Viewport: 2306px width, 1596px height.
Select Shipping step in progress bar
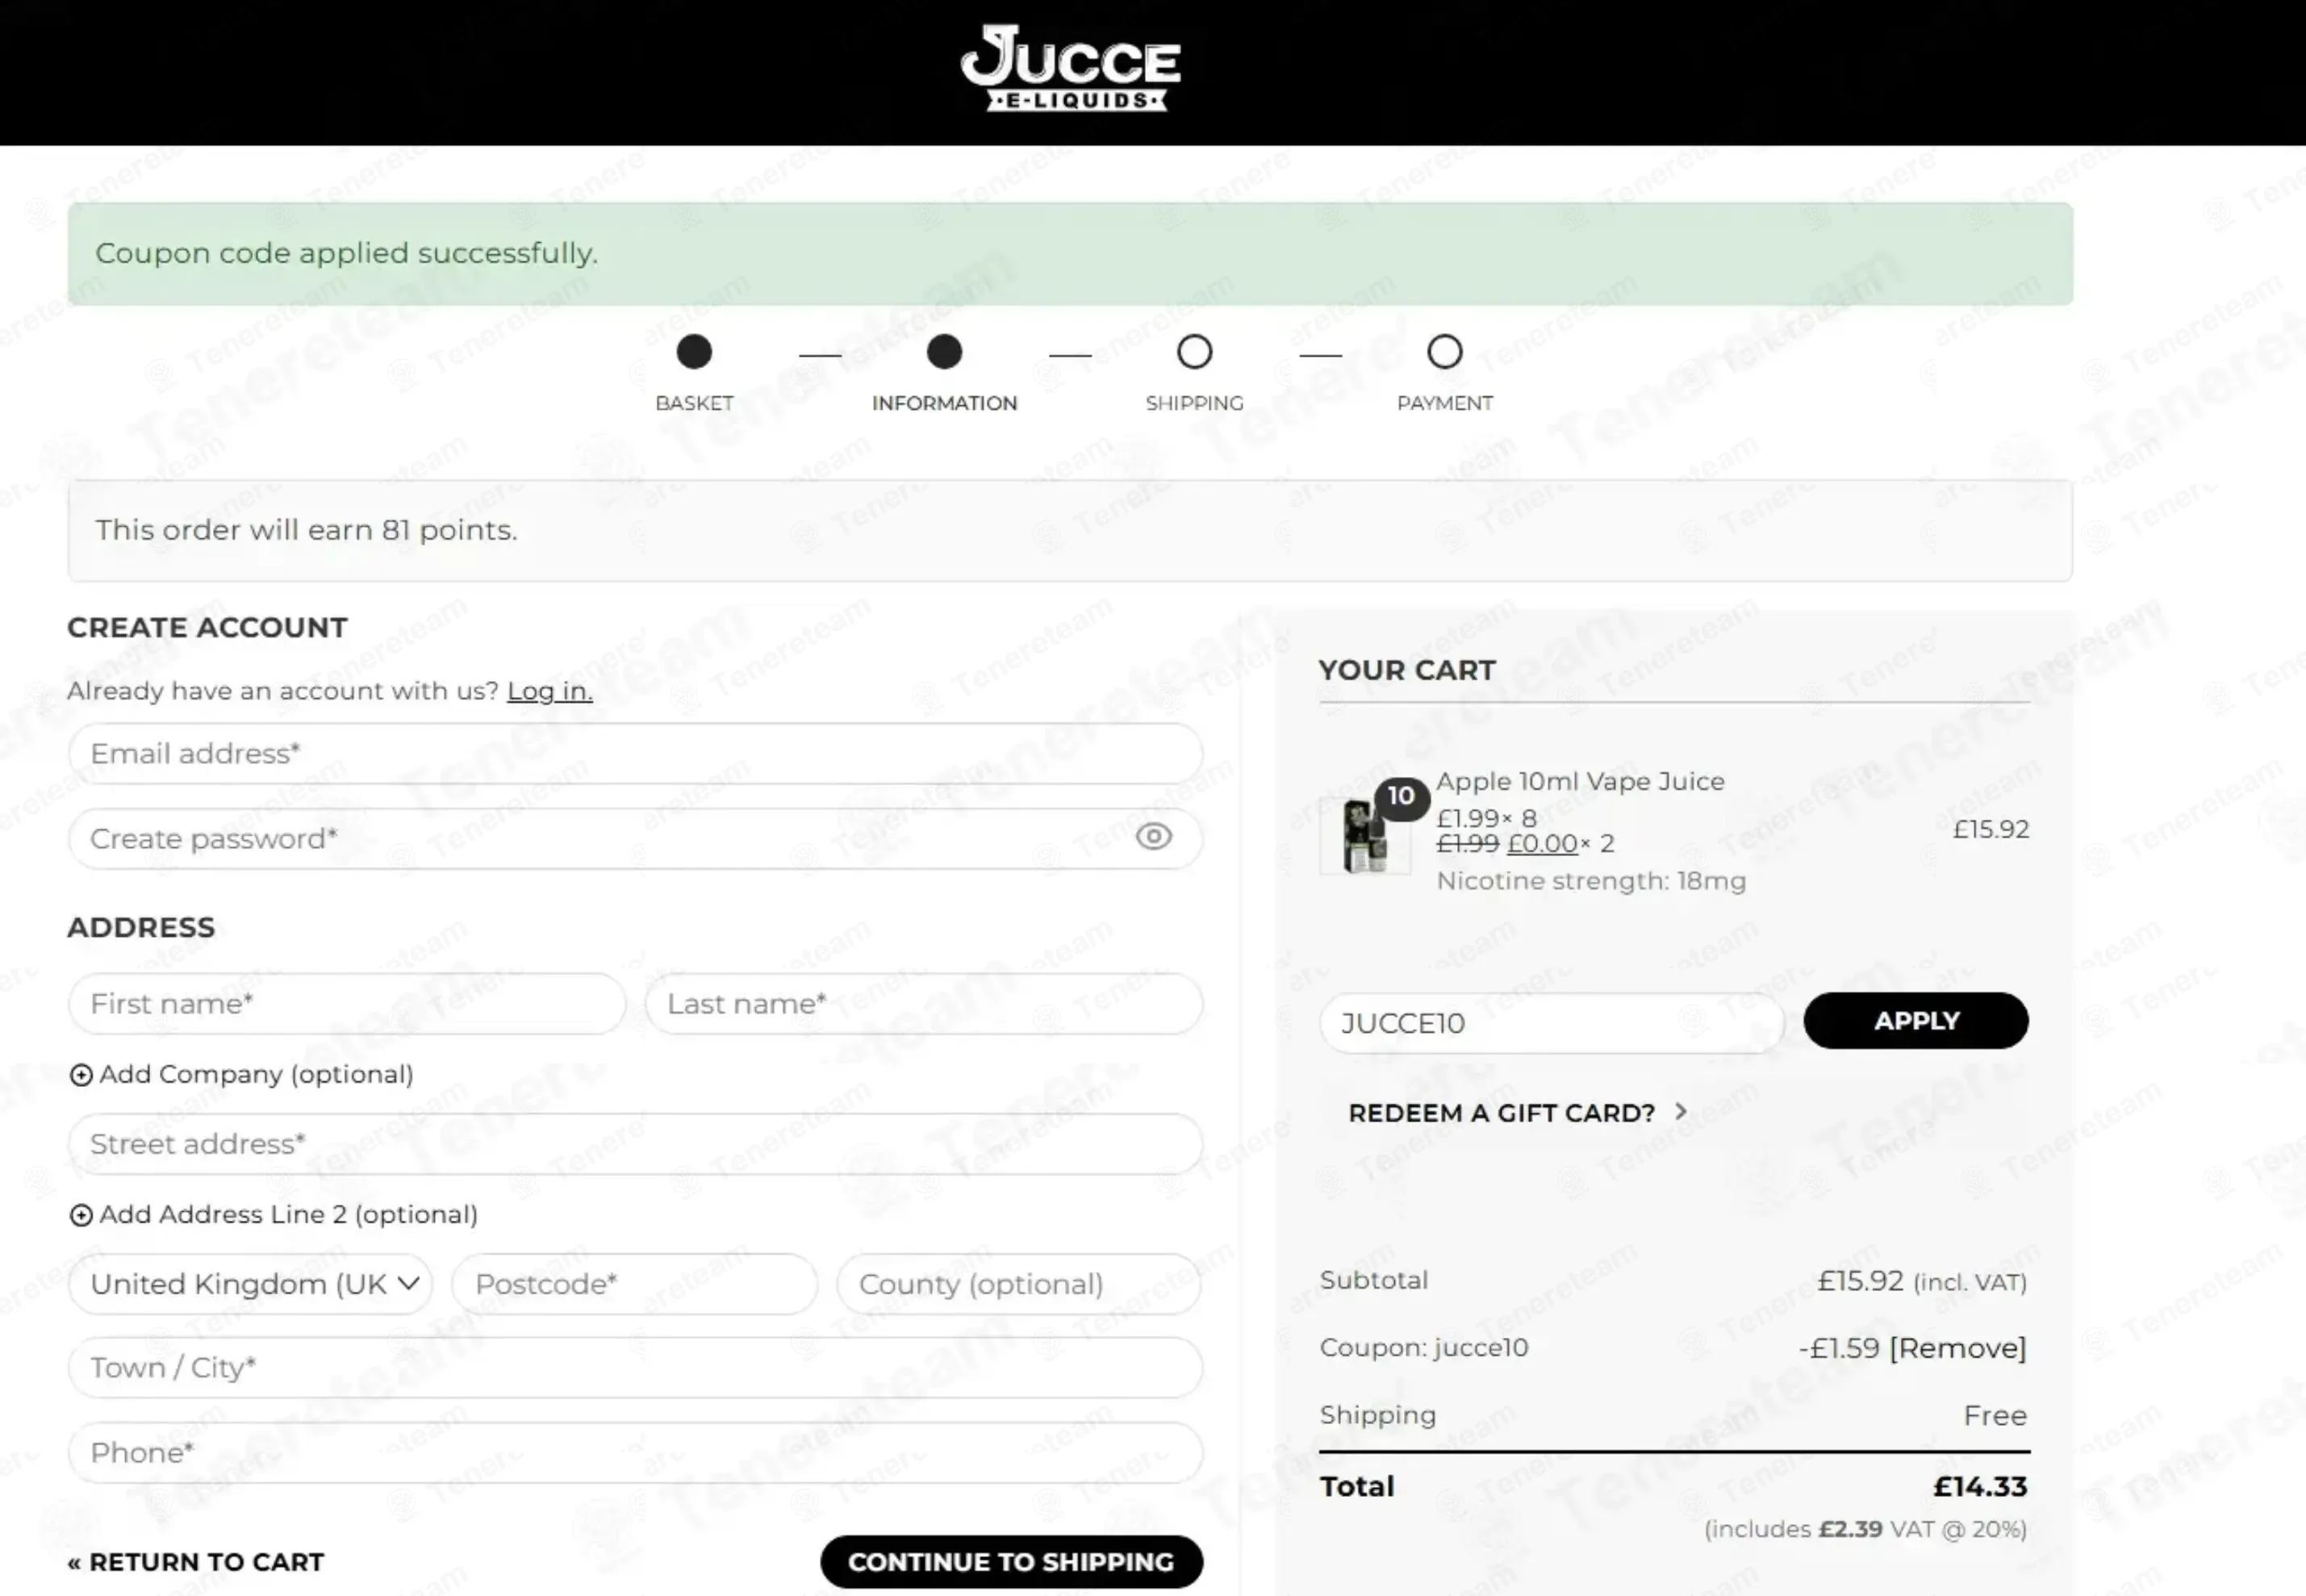pos(1194,374)
